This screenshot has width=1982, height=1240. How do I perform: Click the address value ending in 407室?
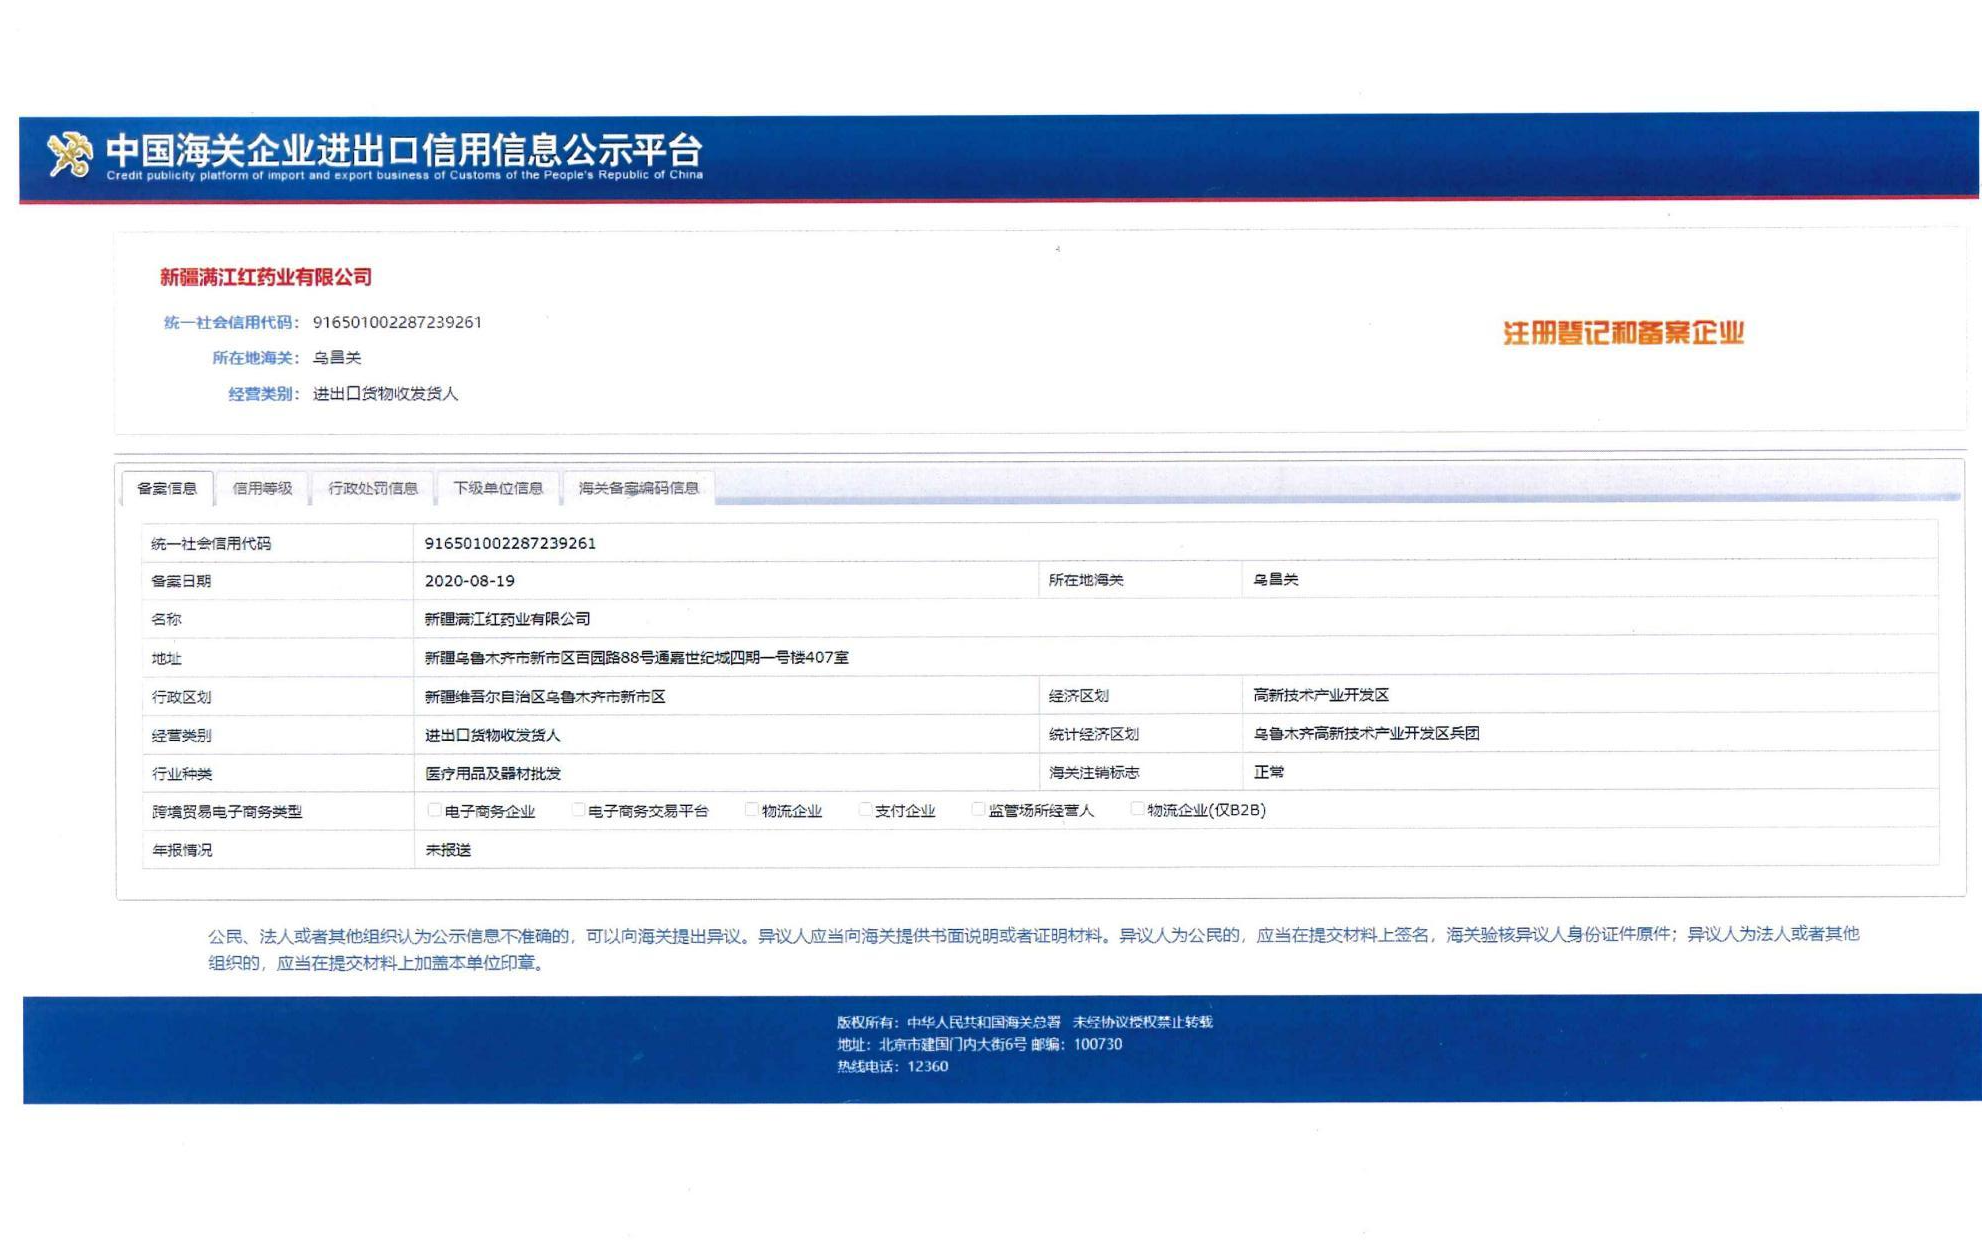pos(636,657)
